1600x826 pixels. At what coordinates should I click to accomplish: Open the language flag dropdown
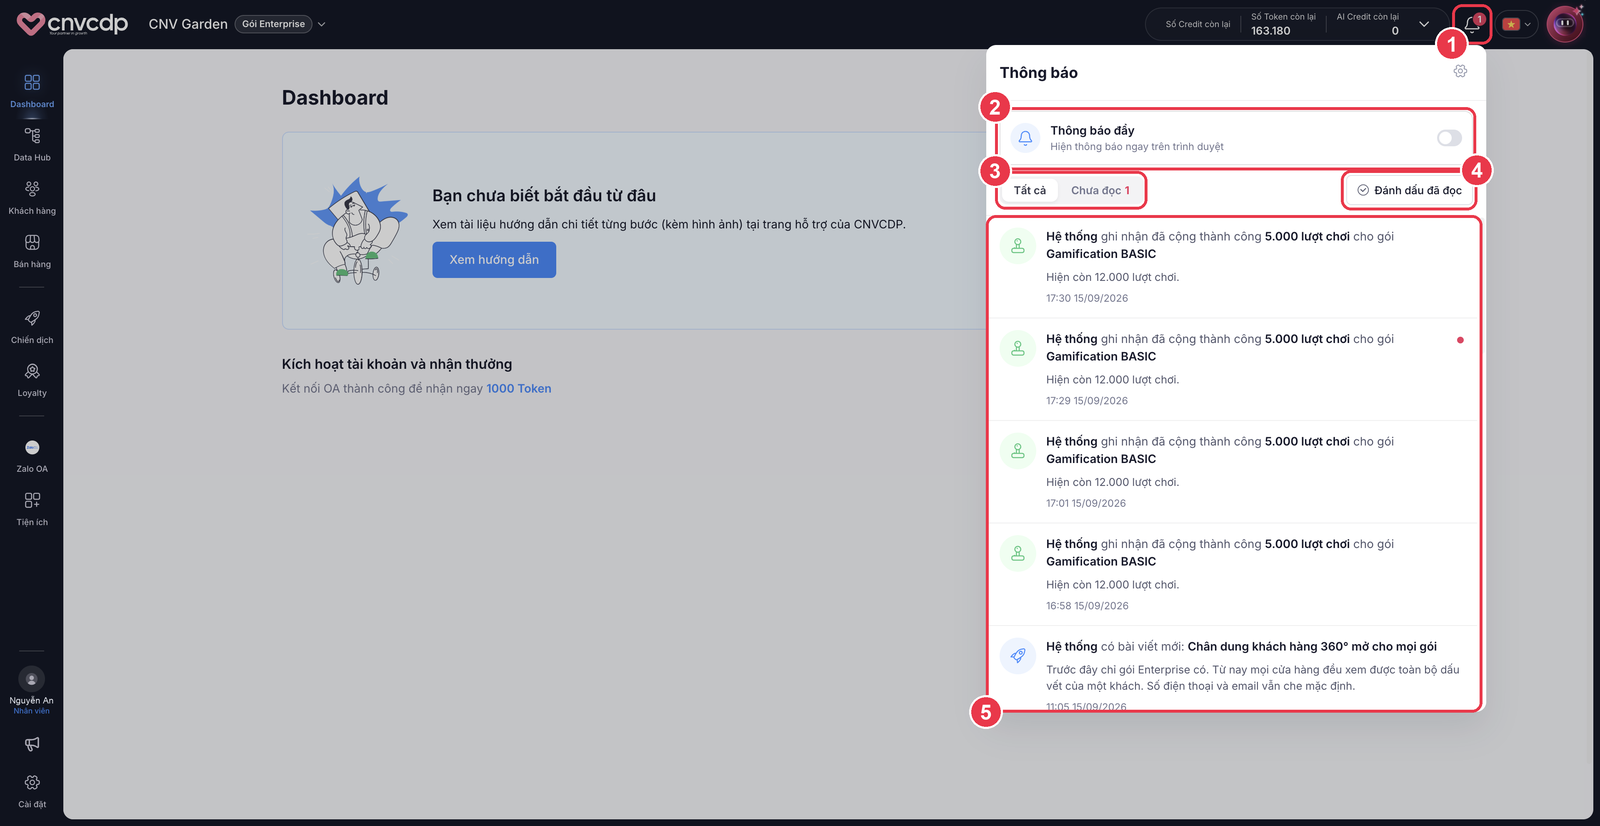point(1517,24)
